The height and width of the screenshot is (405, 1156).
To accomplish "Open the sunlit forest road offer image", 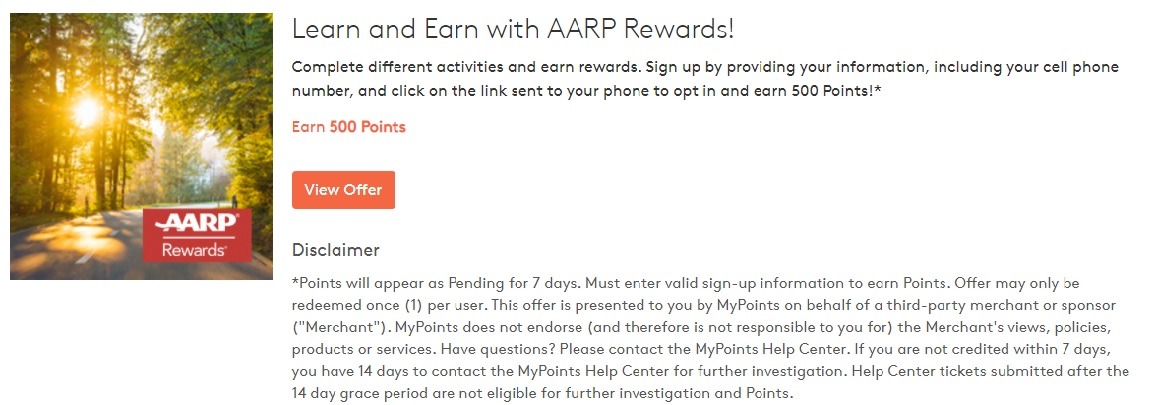I will pyautogui.click(x=142, y=146).
